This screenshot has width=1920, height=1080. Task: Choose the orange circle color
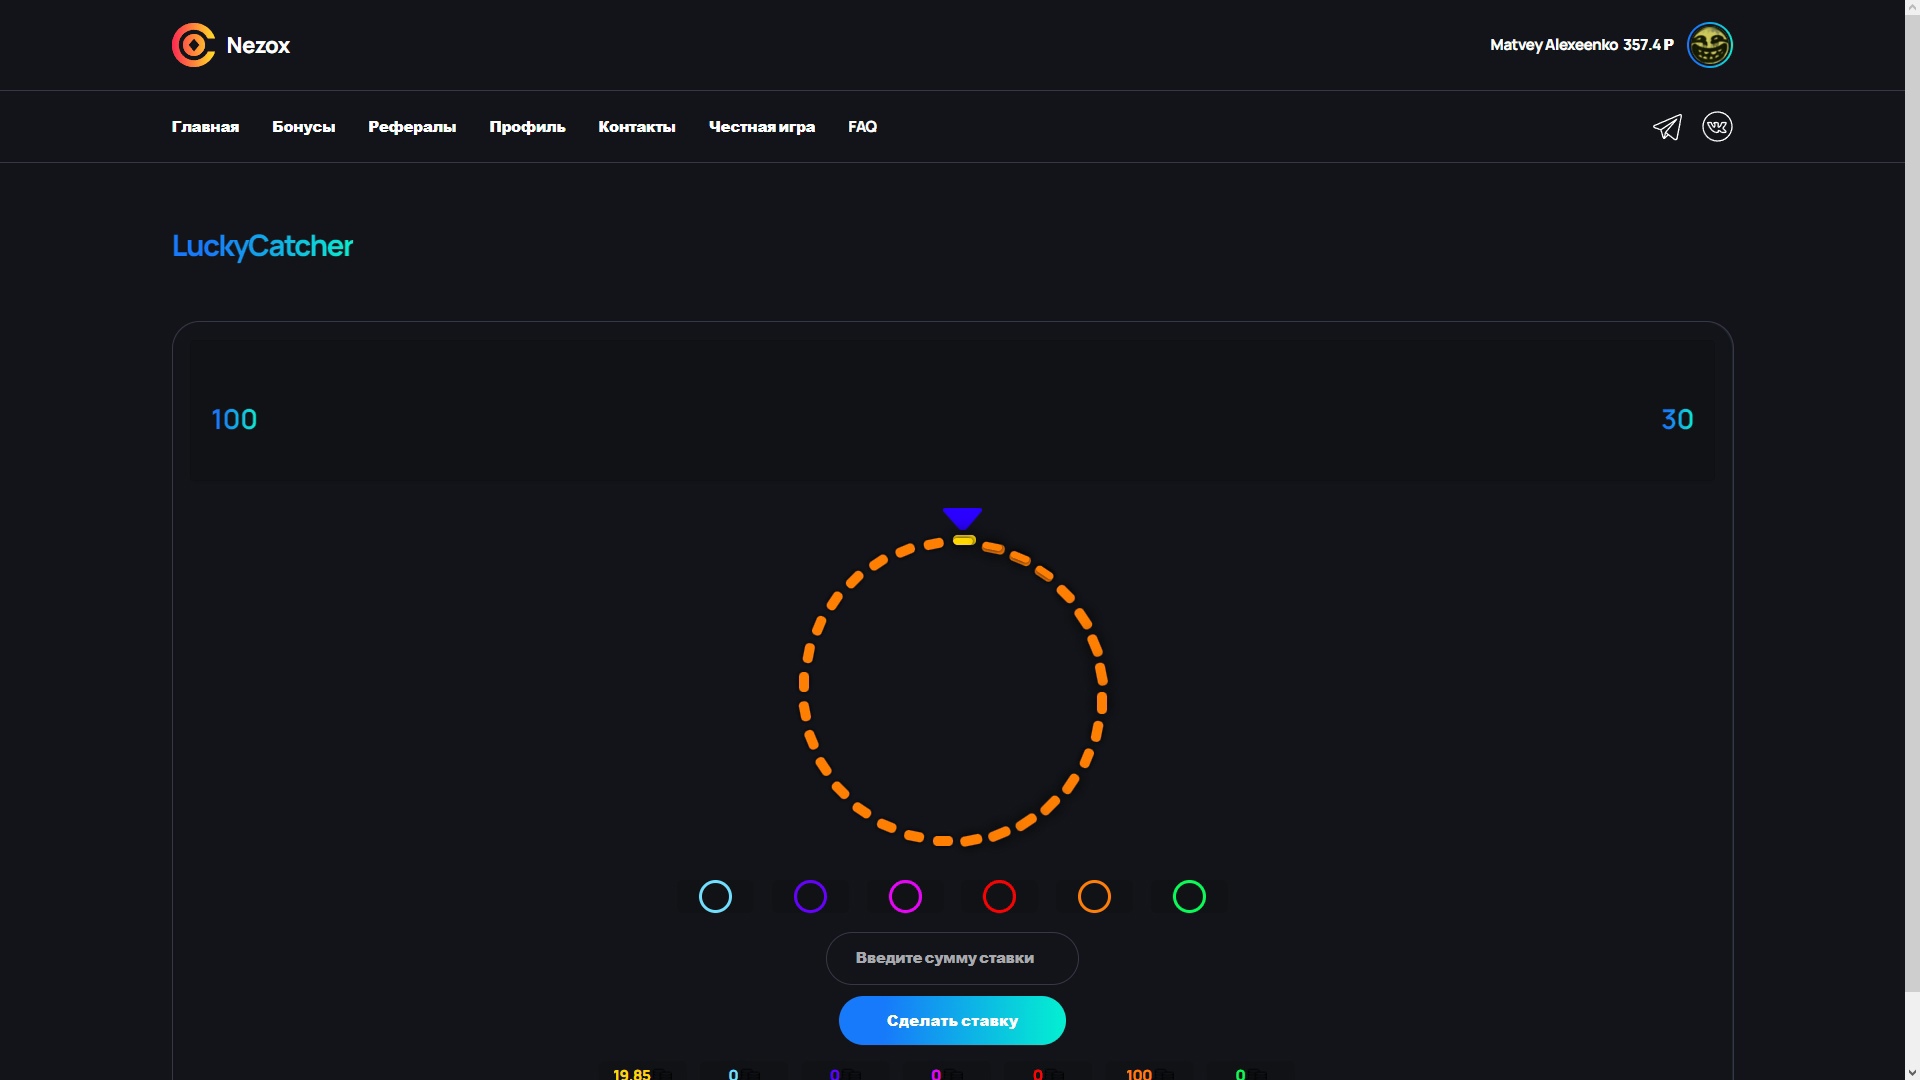tap(1094, 897)
